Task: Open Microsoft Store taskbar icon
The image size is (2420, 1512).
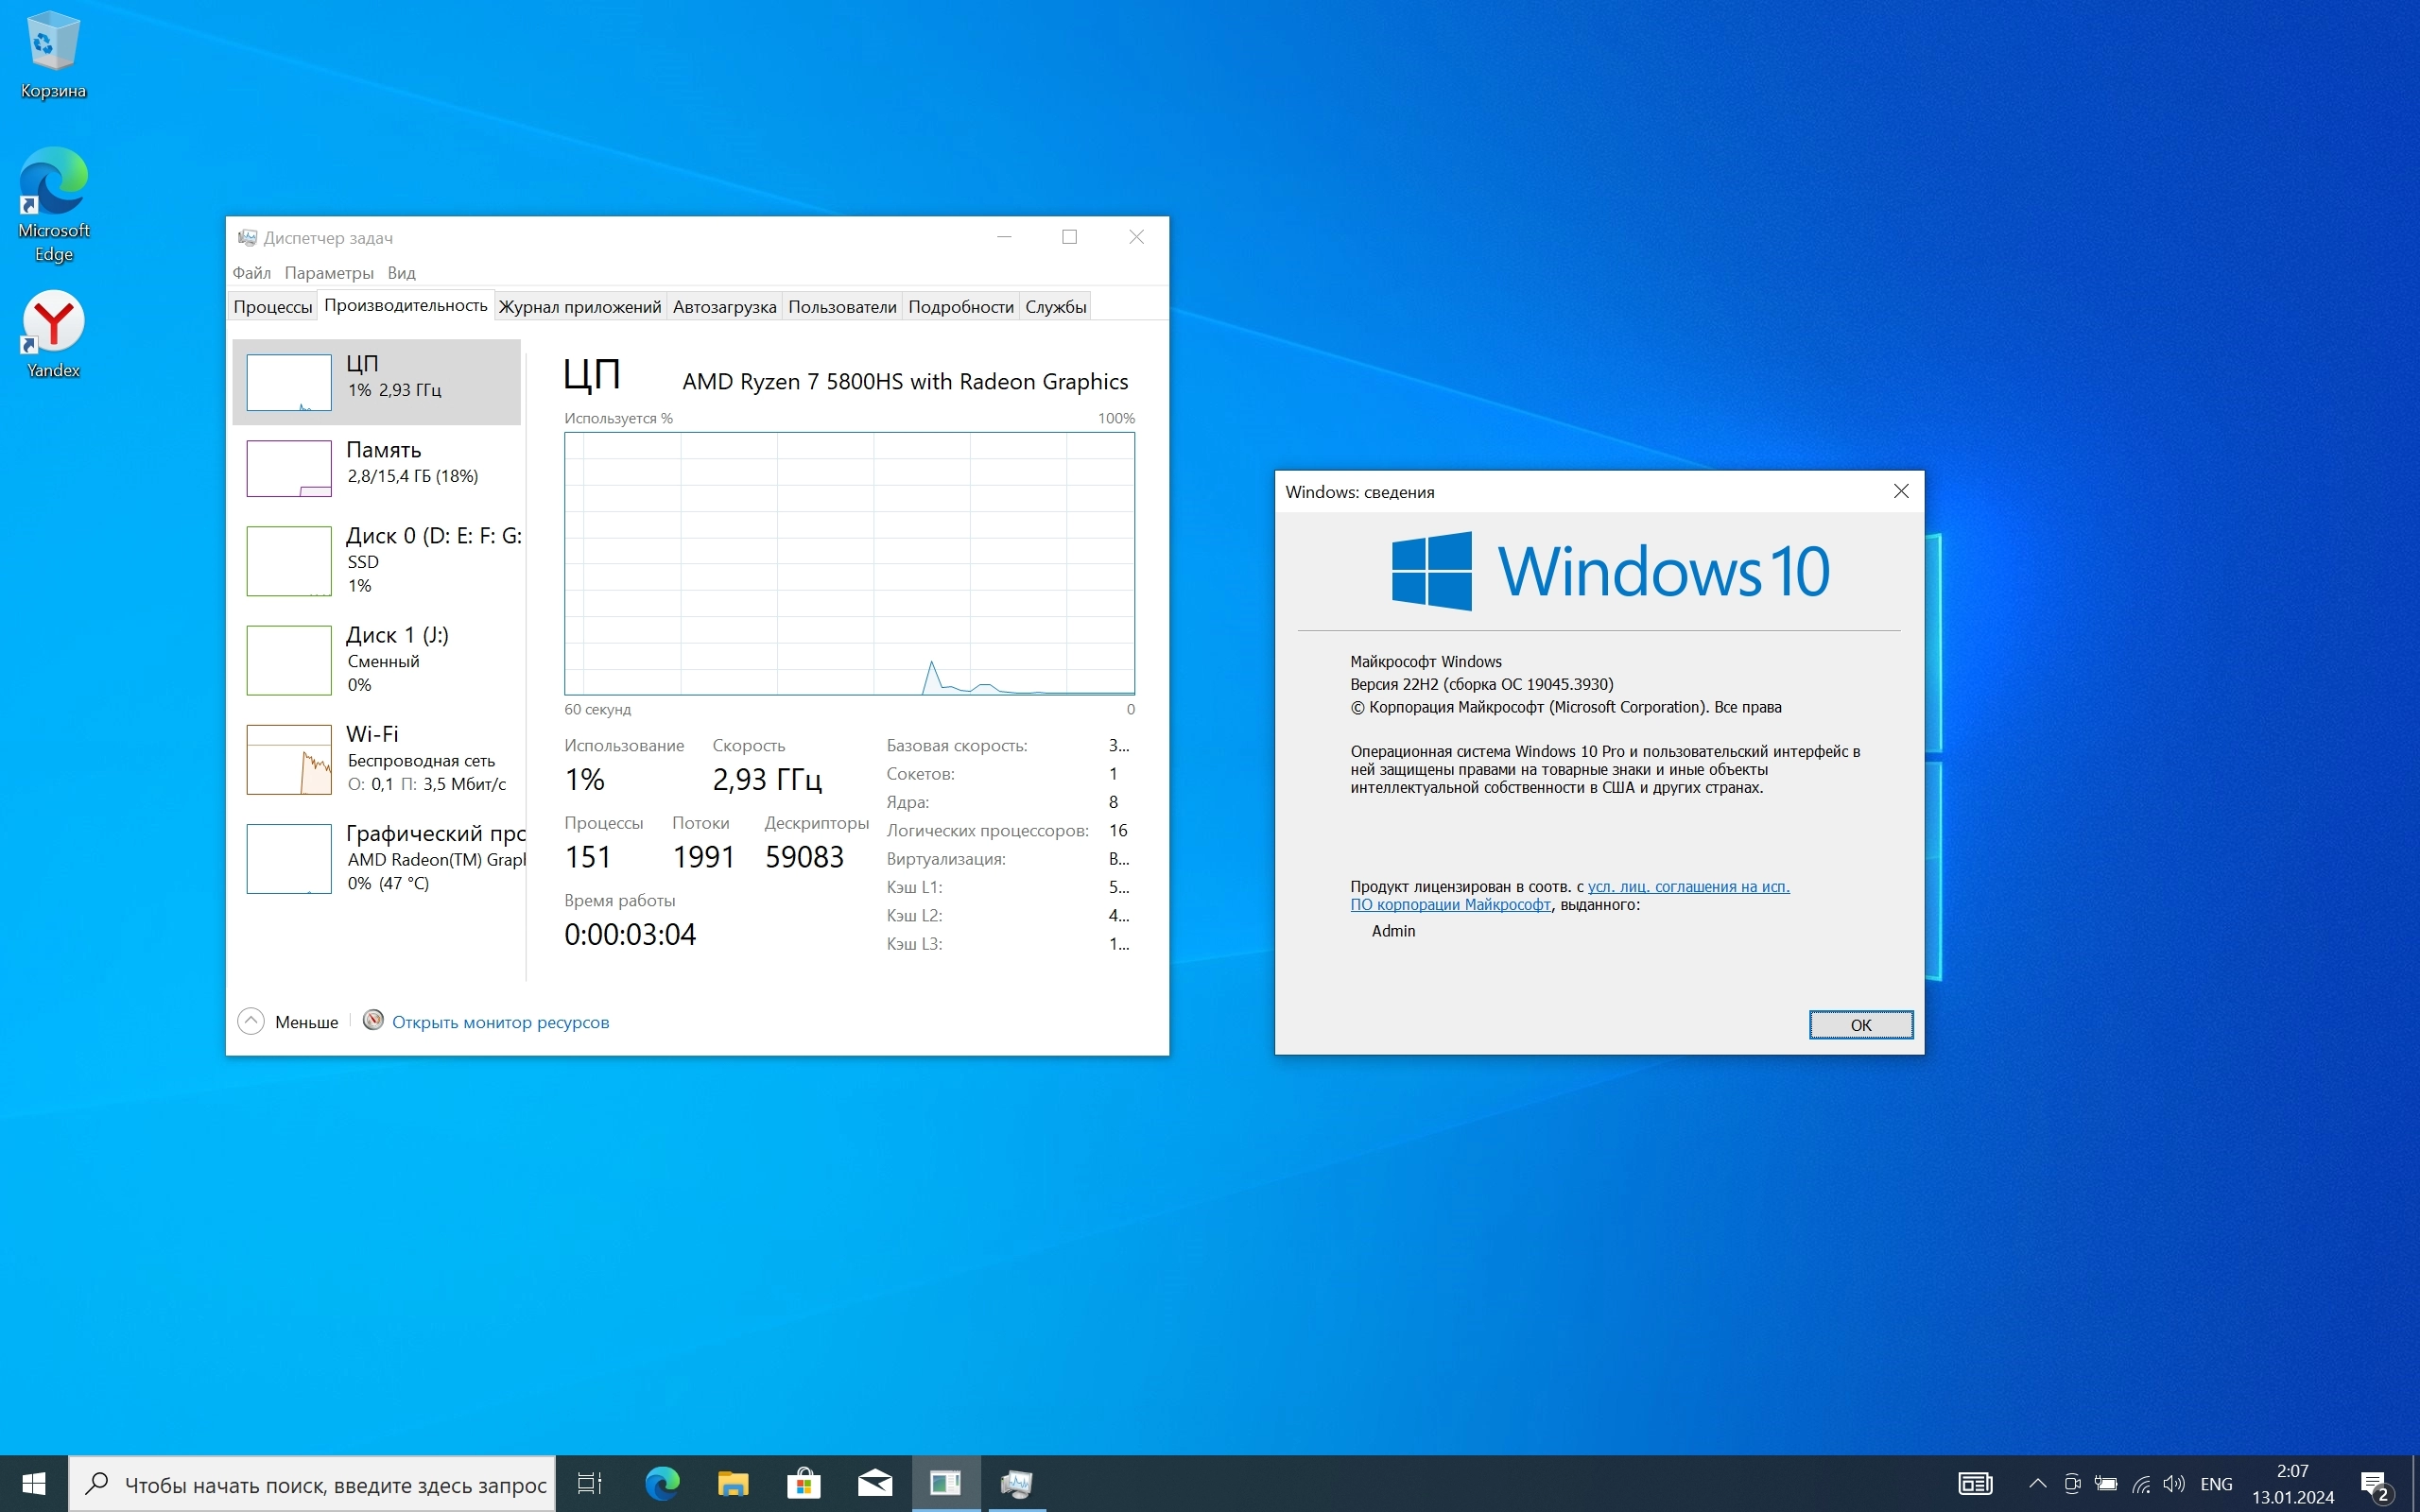Action: coord(803,1483)
